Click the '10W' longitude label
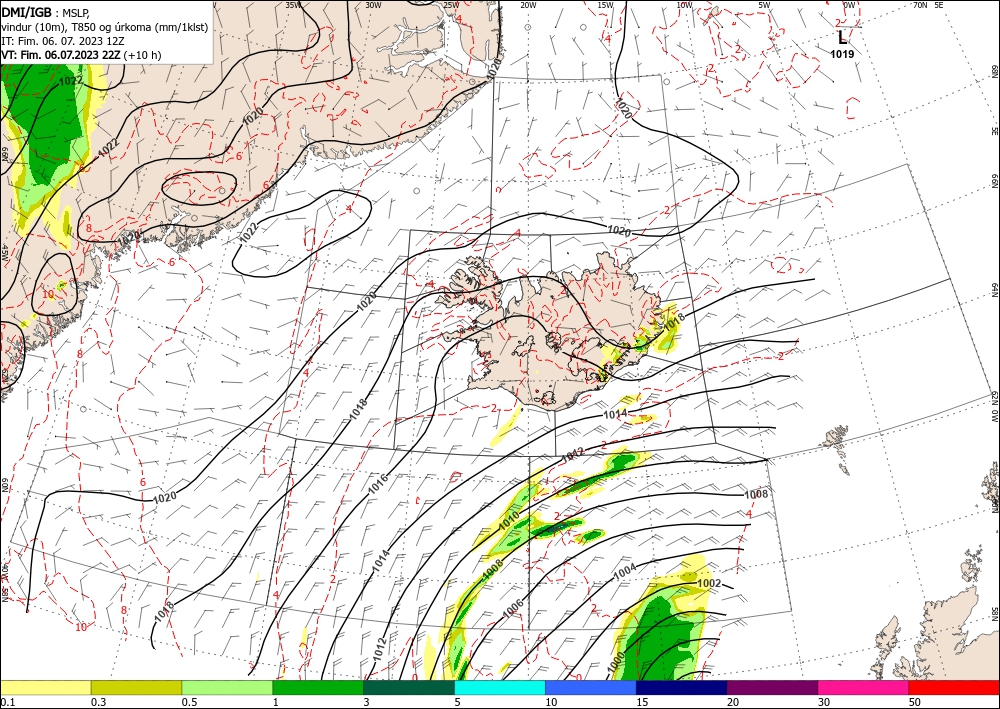Viewport: 1000px width, 709px height. point(684,5)
